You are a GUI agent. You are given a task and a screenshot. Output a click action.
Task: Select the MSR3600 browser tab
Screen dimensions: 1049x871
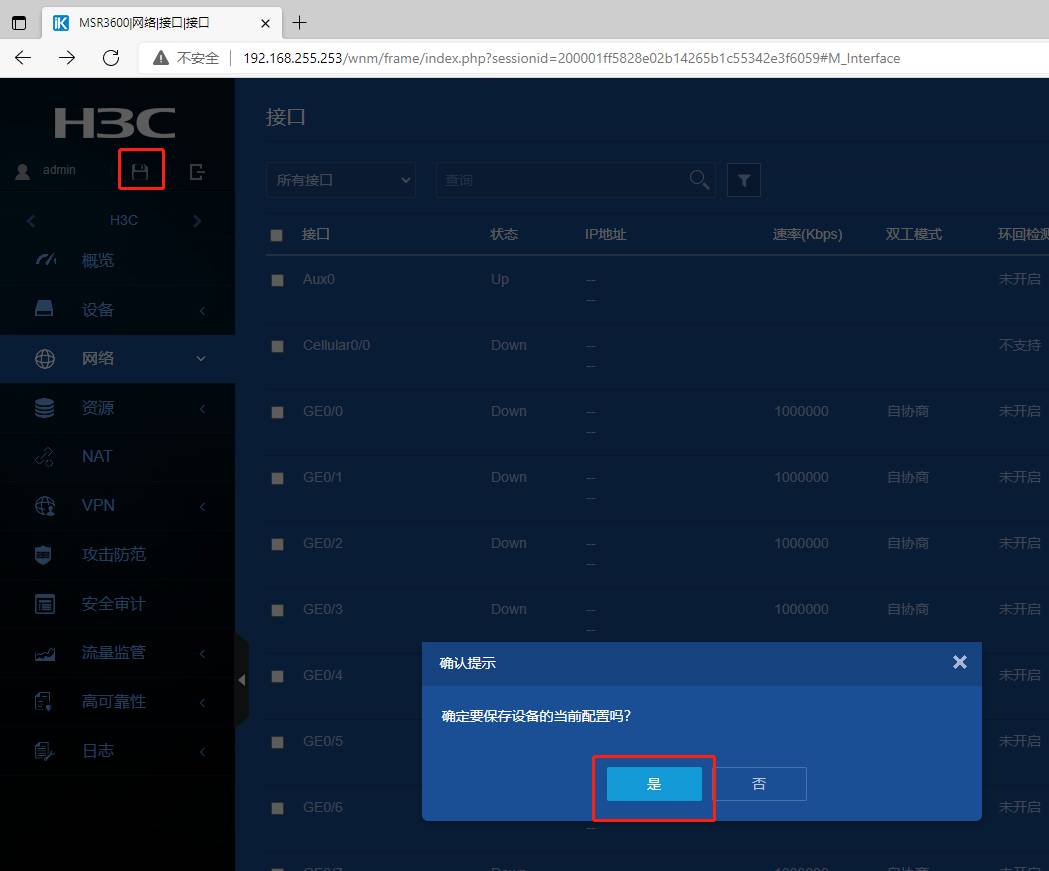pos(162,23)
